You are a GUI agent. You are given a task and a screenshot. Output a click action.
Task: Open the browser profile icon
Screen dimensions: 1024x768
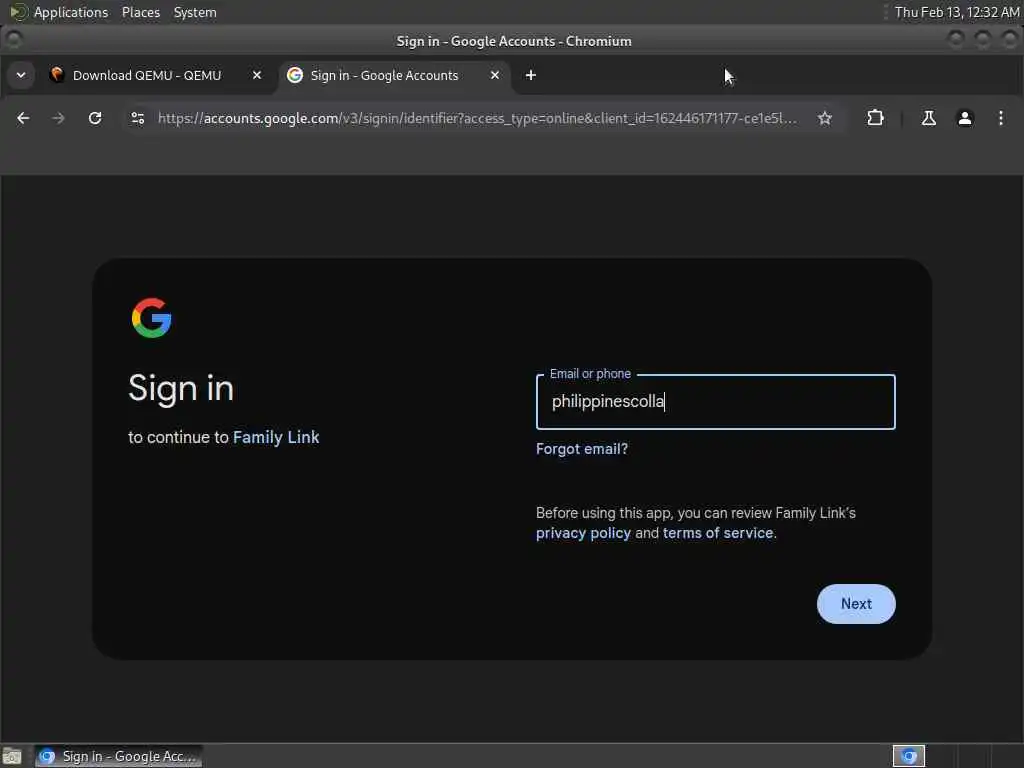tap(965, 118)
